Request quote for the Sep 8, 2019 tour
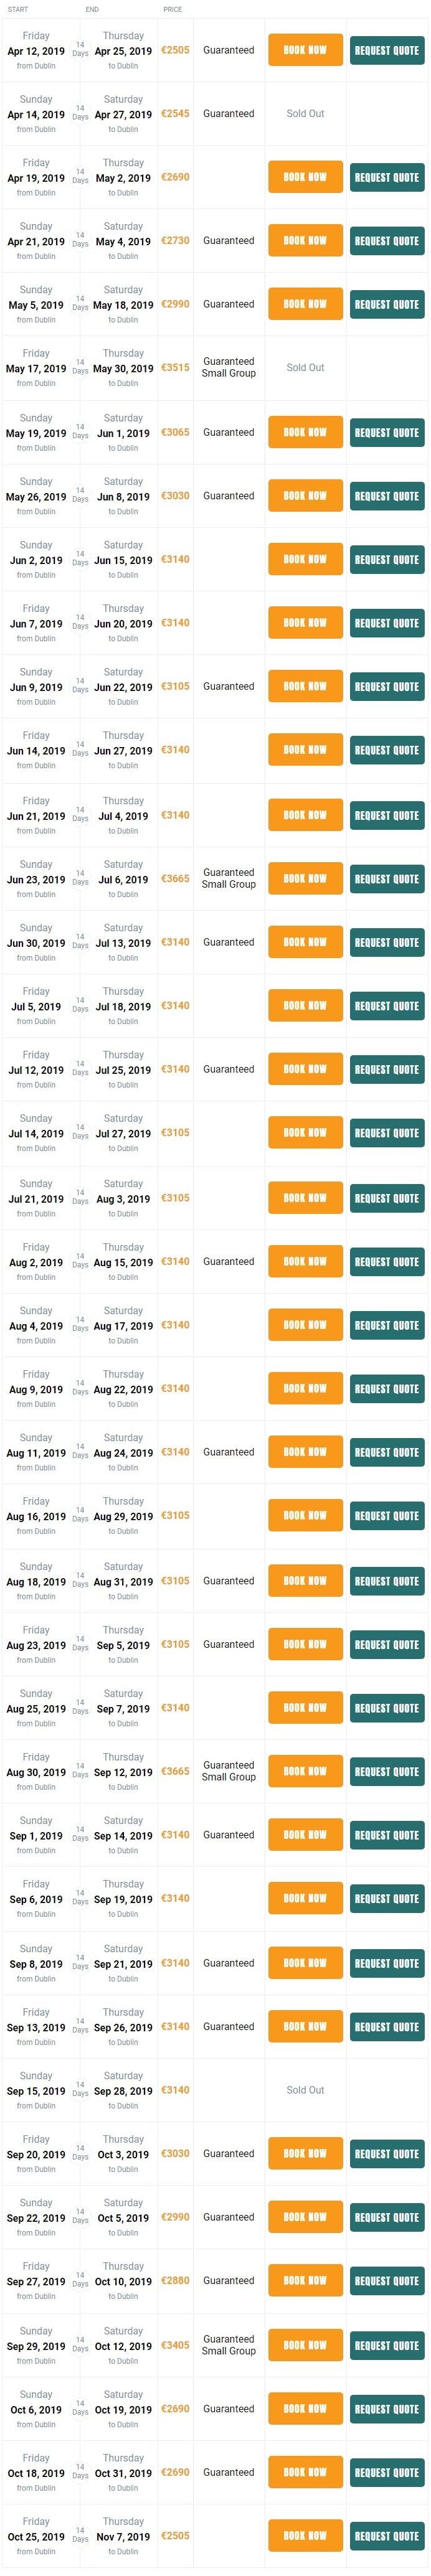The image size is (431, 2576). (387, 1963)
